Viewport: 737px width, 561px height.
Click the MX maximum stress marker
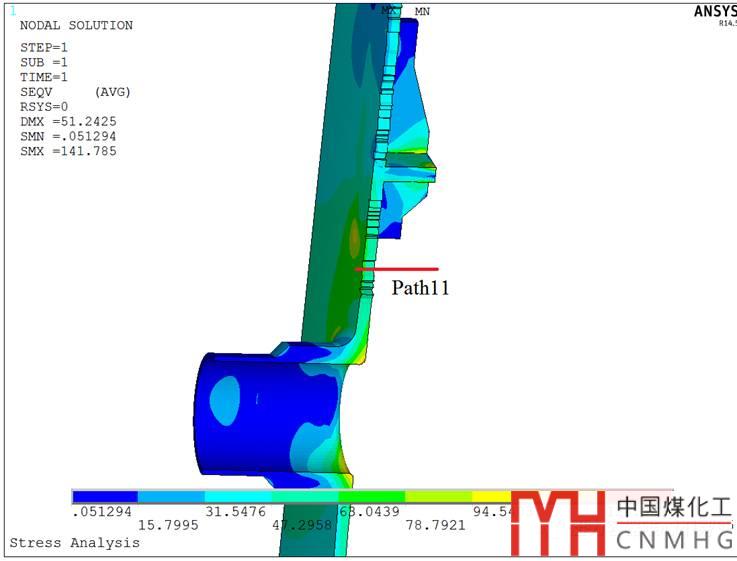point(388,11)
